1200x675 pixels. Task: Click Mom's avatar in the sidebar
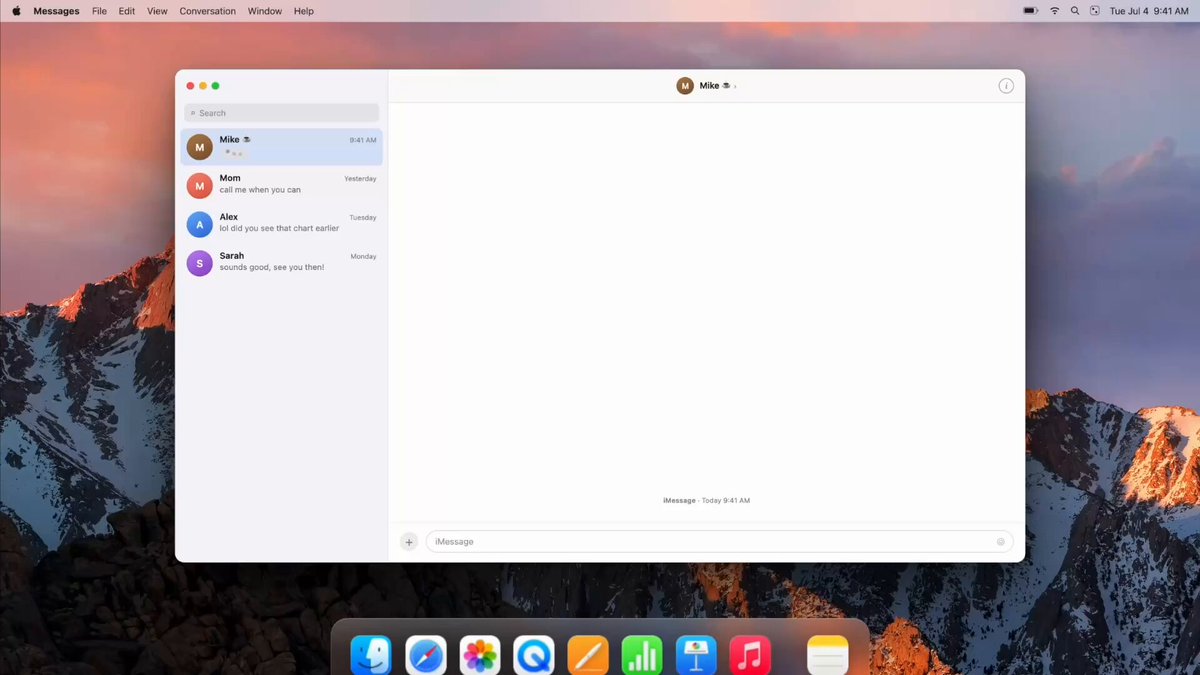(x=200, y=186)
